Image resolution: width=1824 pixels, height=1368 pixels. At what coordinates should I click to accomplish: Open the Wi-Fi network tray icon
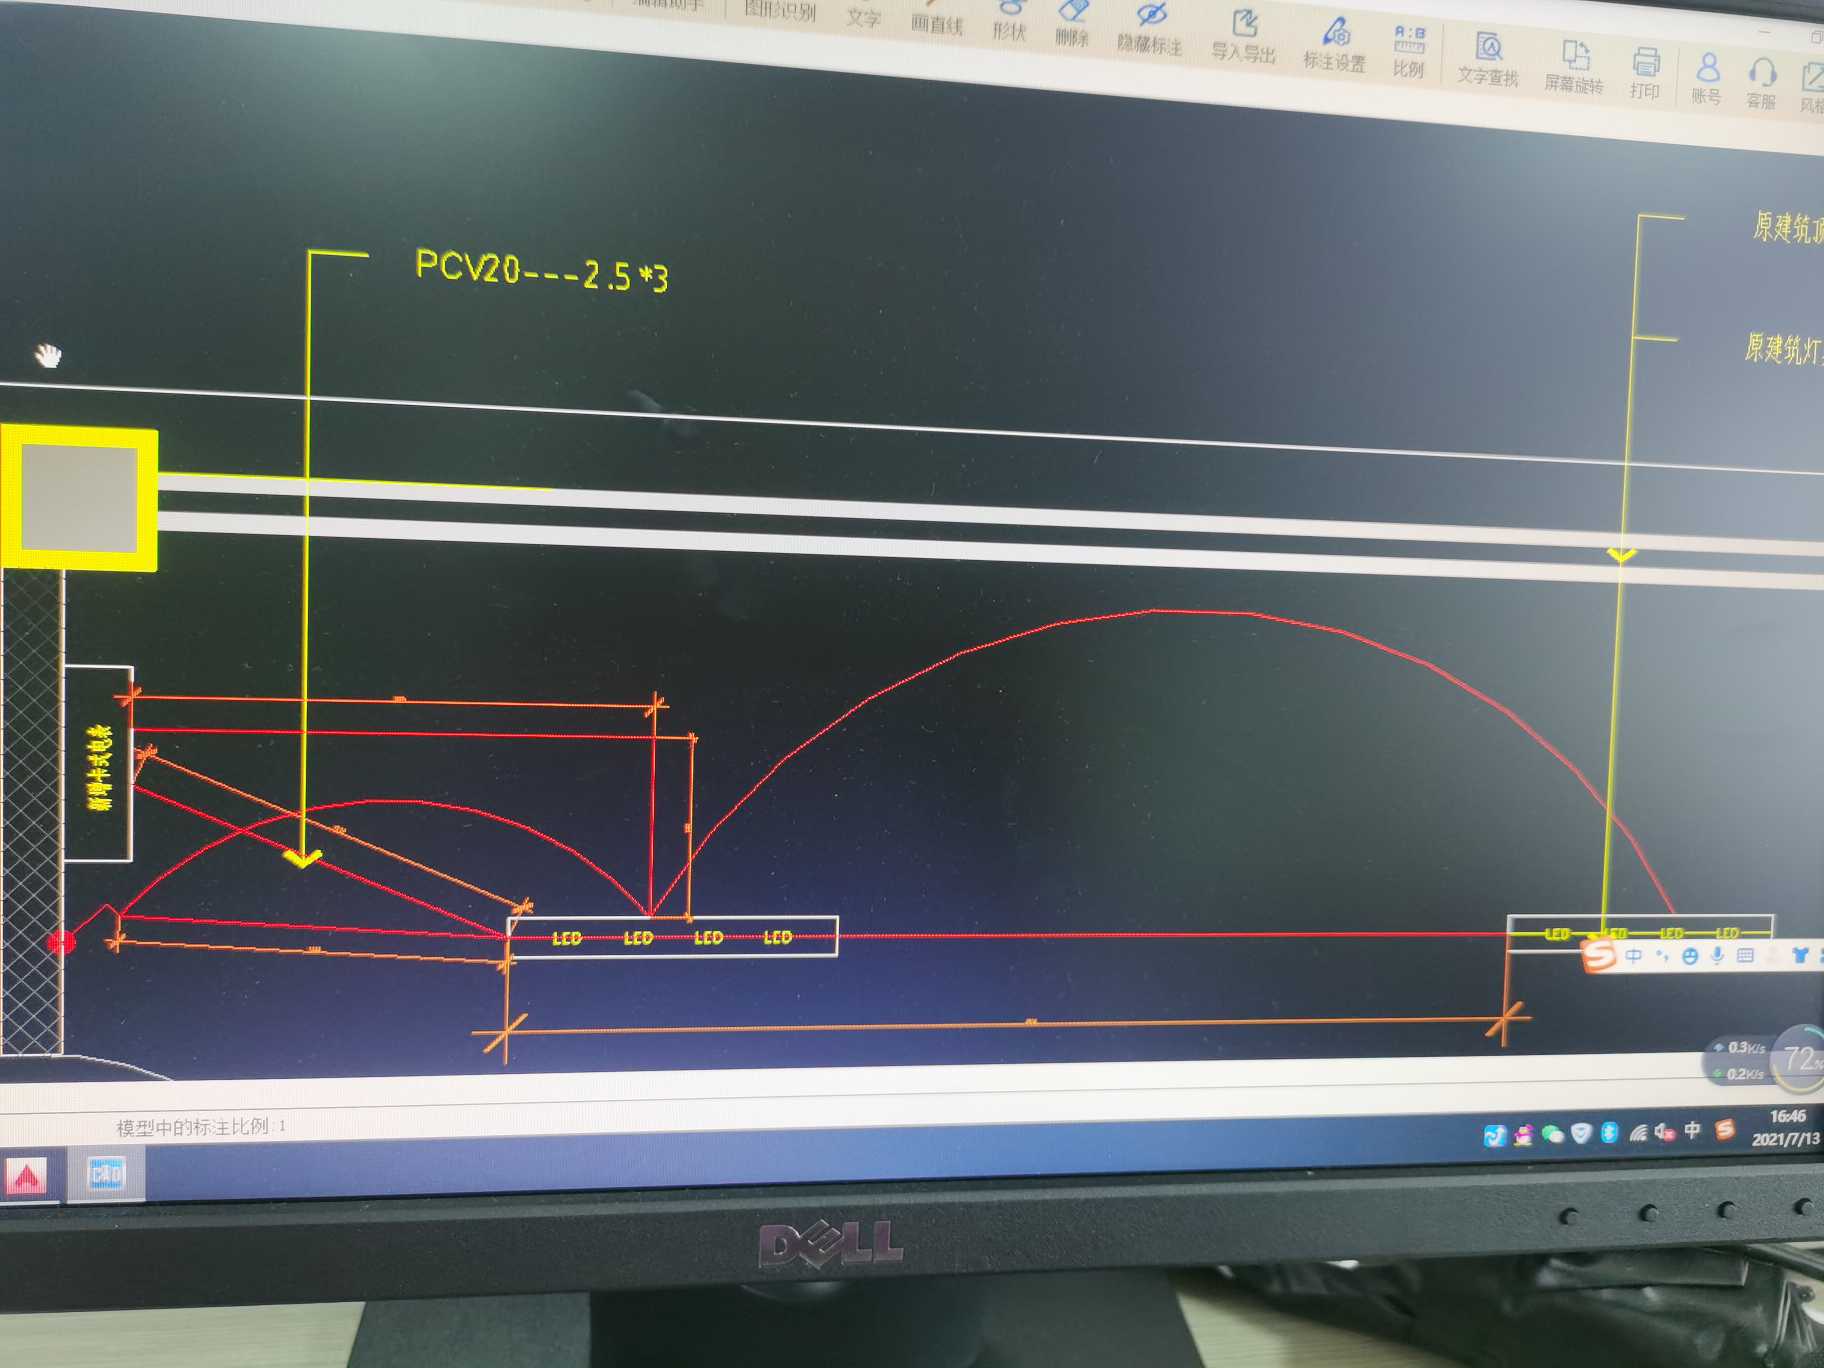click(x=1638, y=1132)
